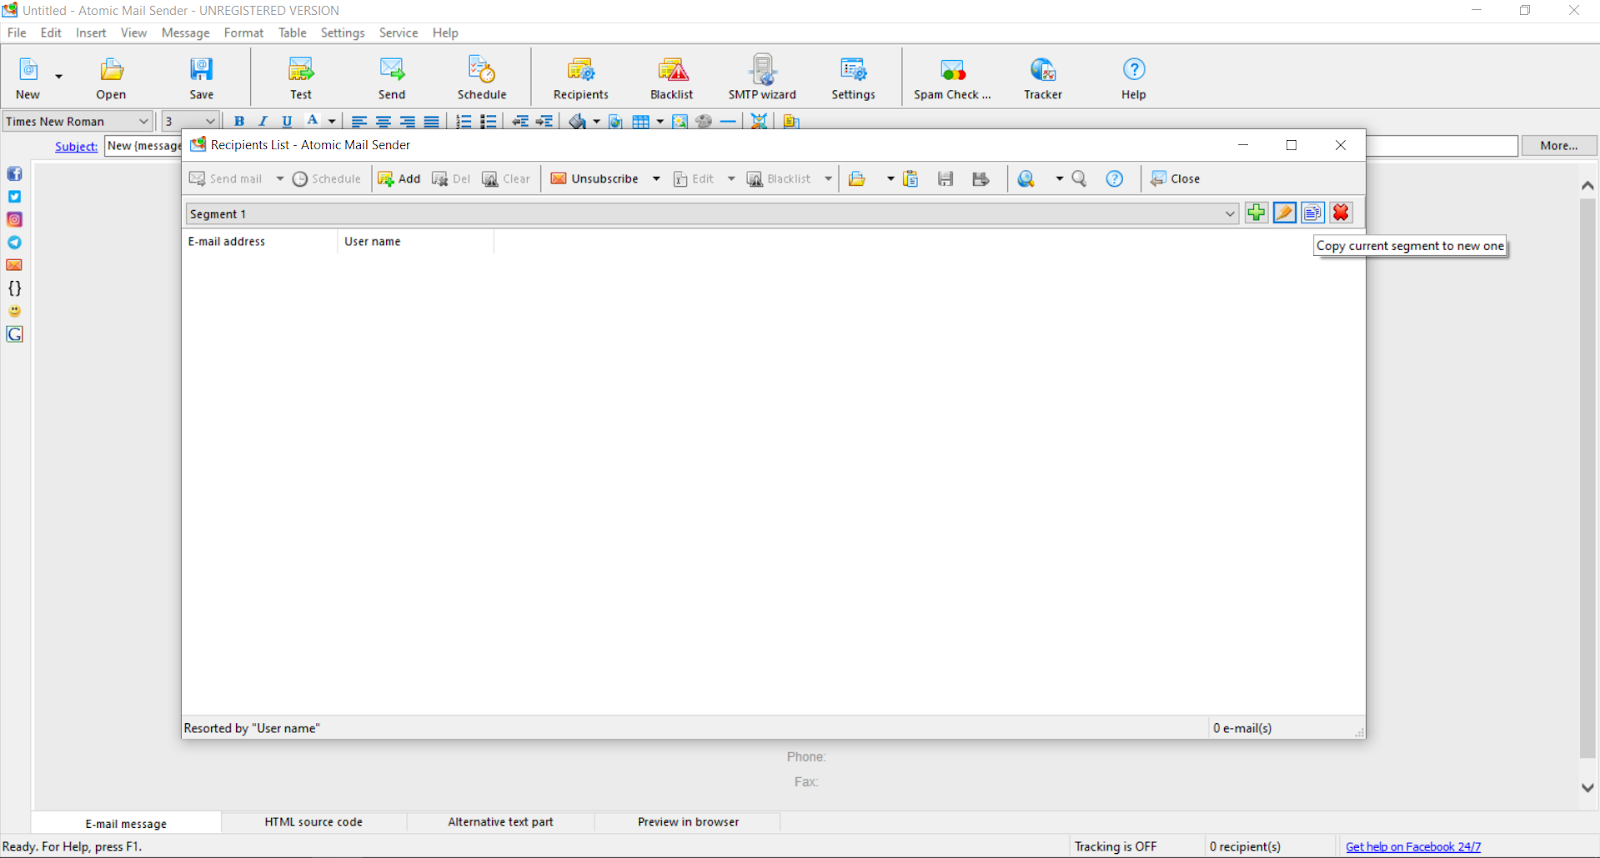The width and height of the screenshot is (1600, 858).
Task: Click the Help toolbar icon
Action: [x=1133, y=78]
